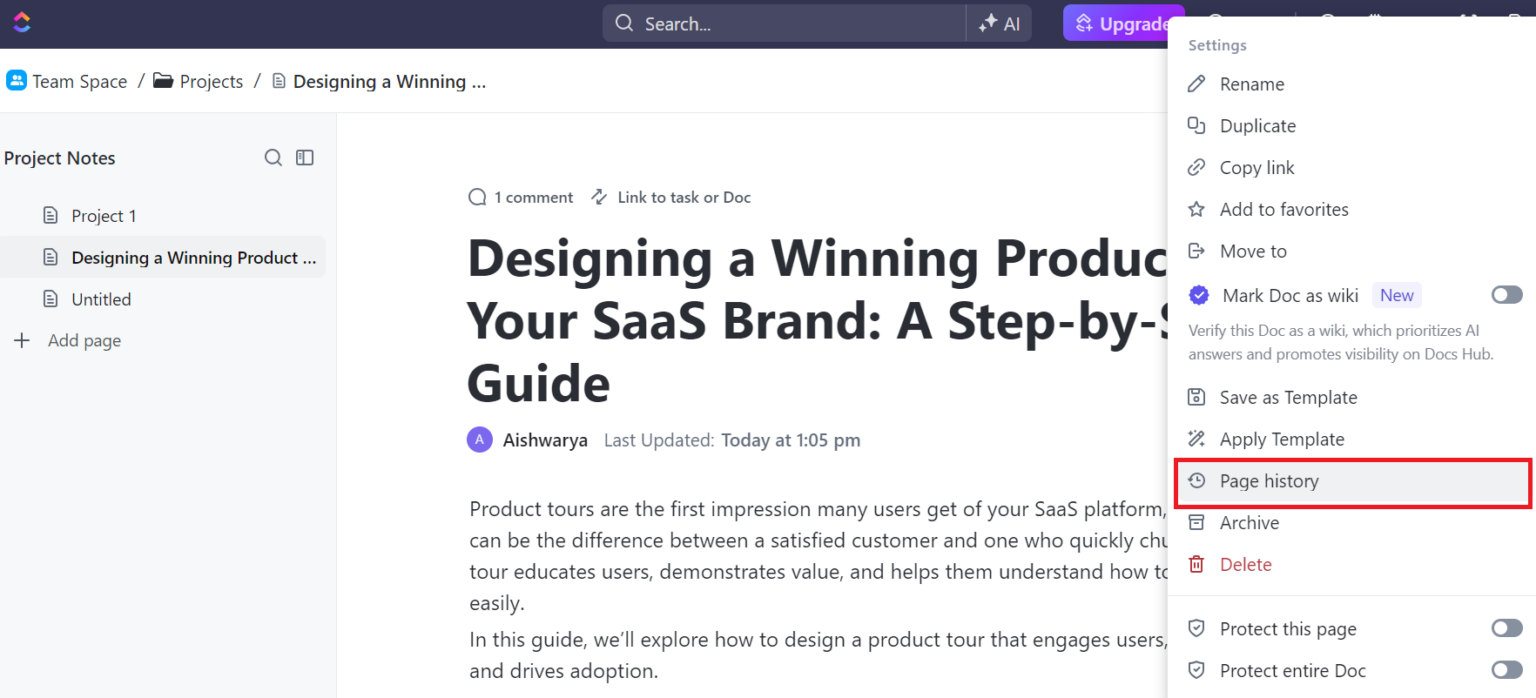Click Move to in the settings menu
The height and width of the screenshot is (698, 1536).
(1252, 251)
